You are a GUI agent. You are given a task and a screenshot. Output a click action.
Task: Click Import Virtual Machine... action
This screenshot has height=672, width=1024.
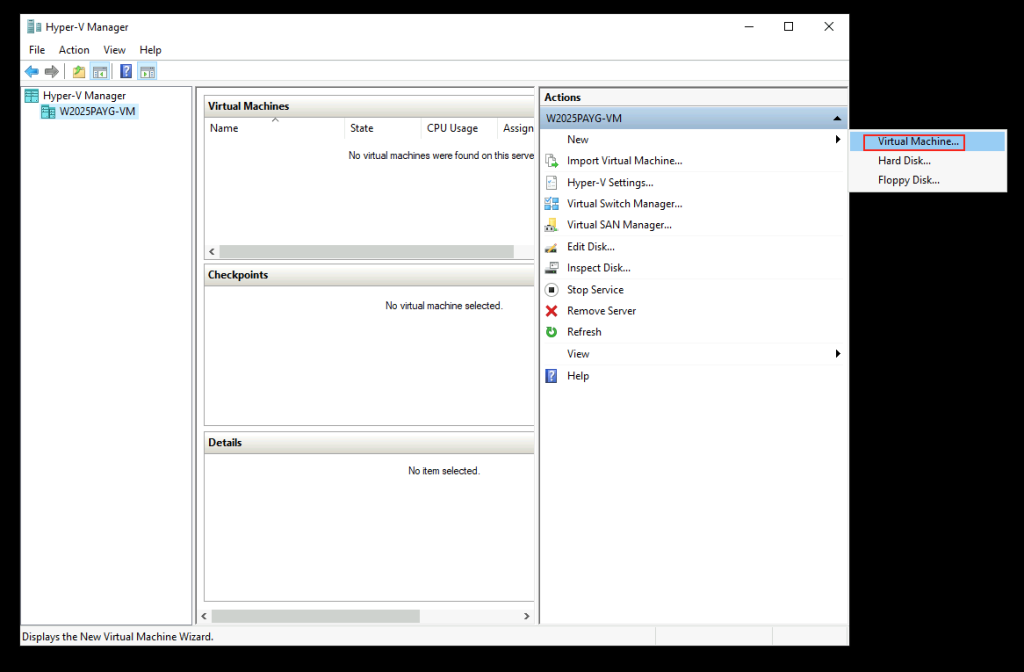tap(624, 161)
